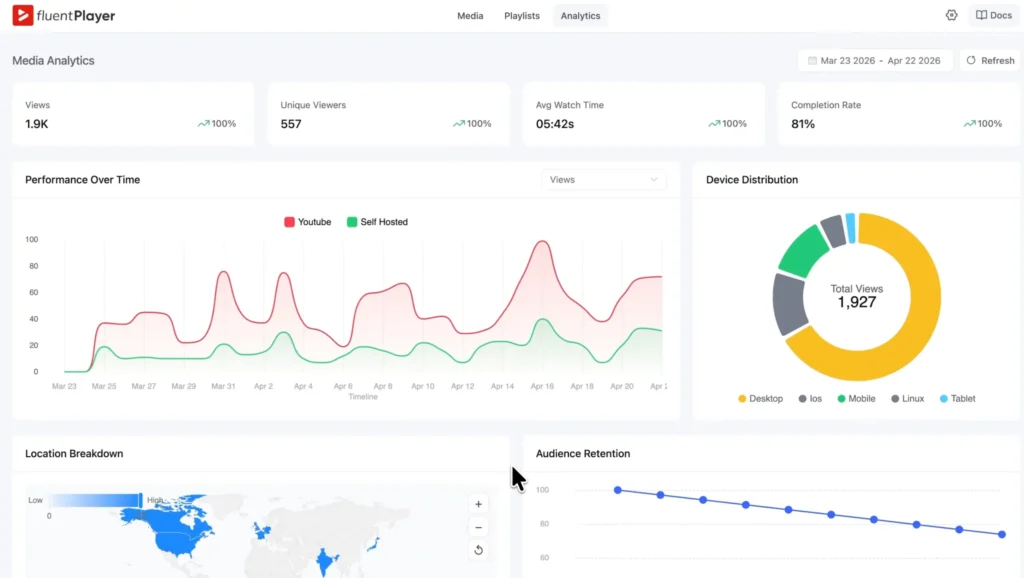Zoom in on the location map

coord(478,504)
